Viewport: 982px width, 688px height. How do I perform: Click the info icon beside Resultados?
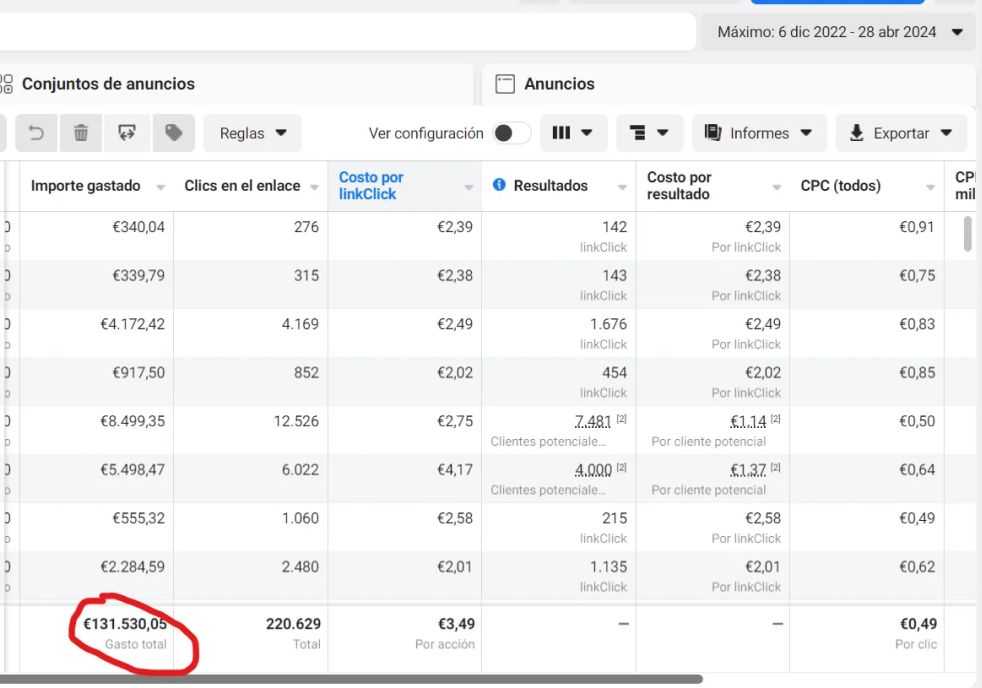click(x=499, y=185)
